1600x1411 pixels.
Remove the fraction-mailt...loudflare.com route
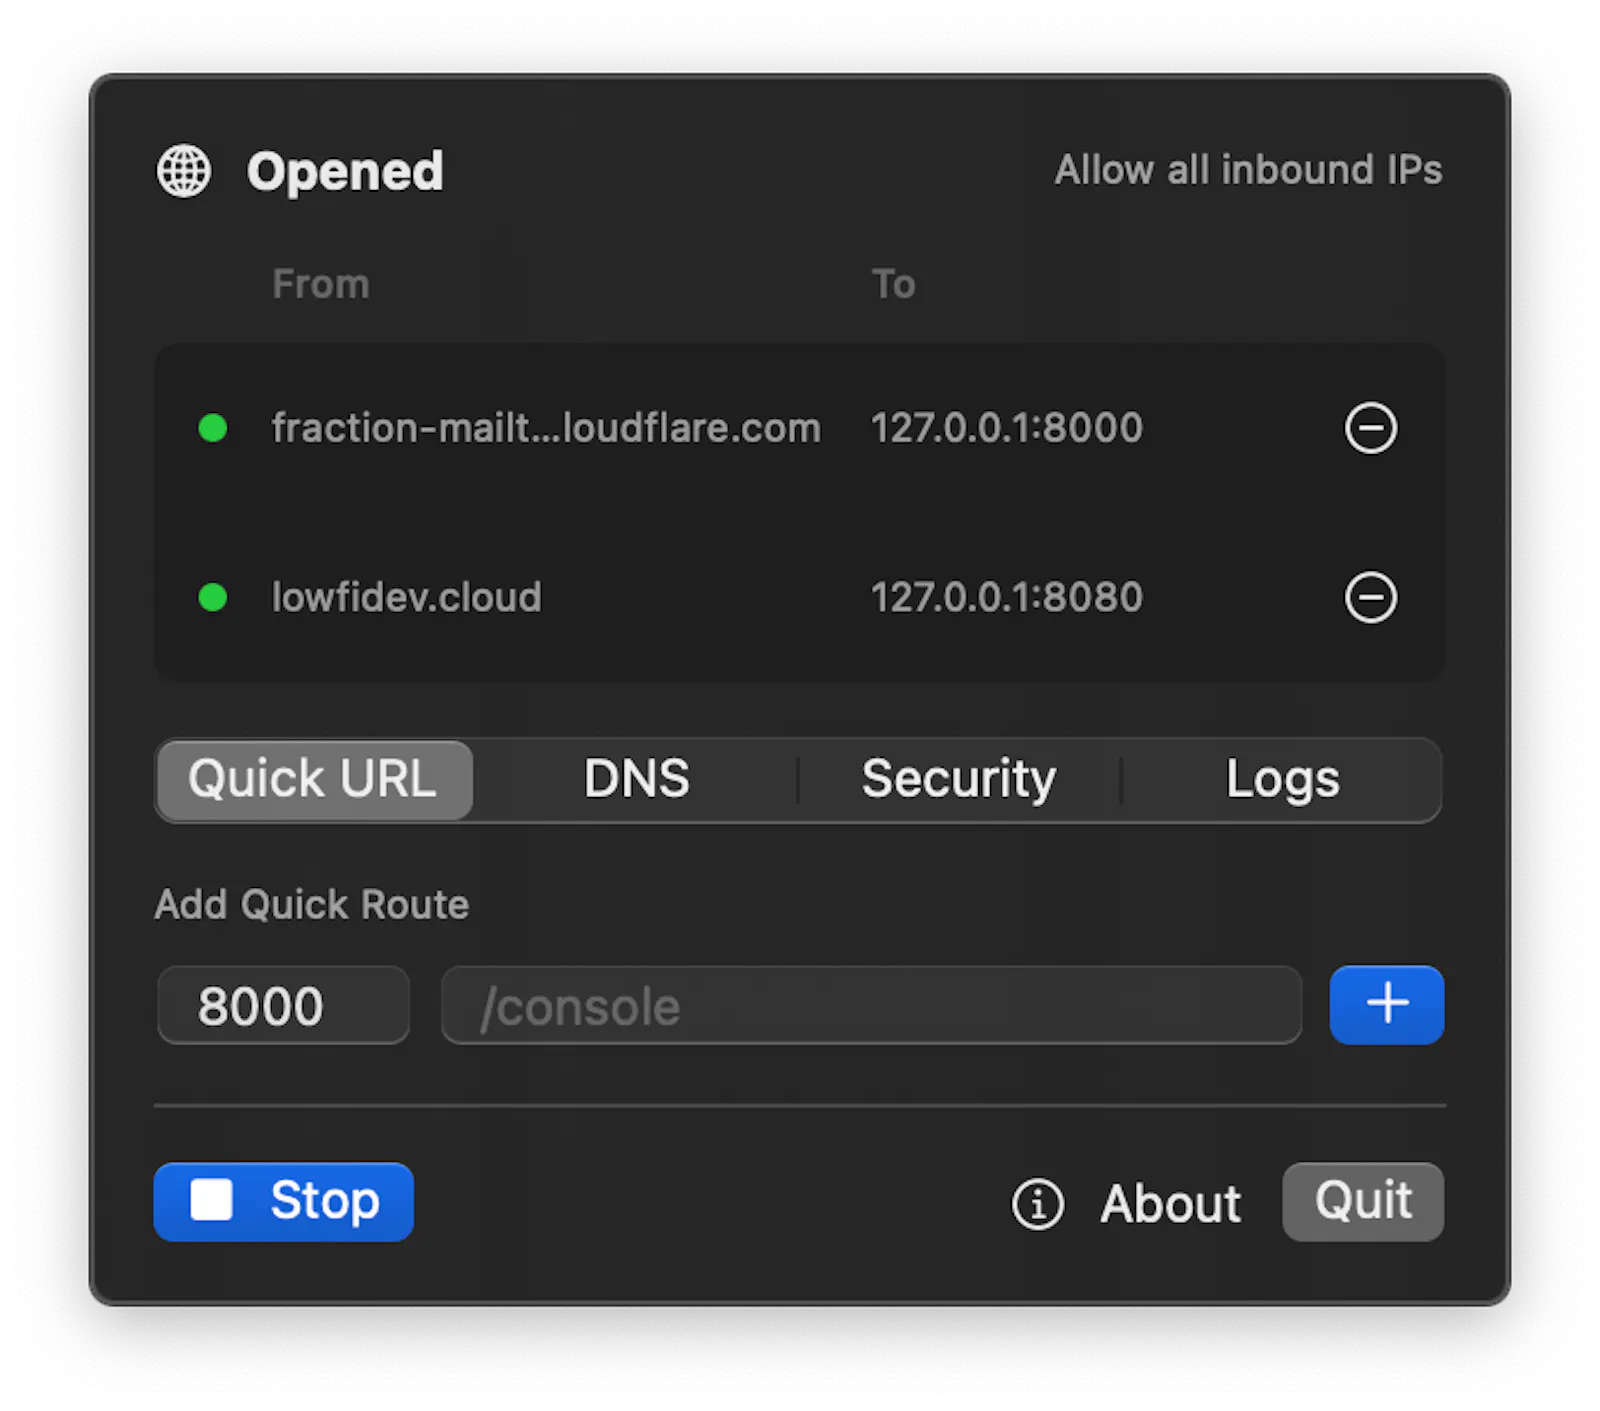click(x=1370, y=428)
